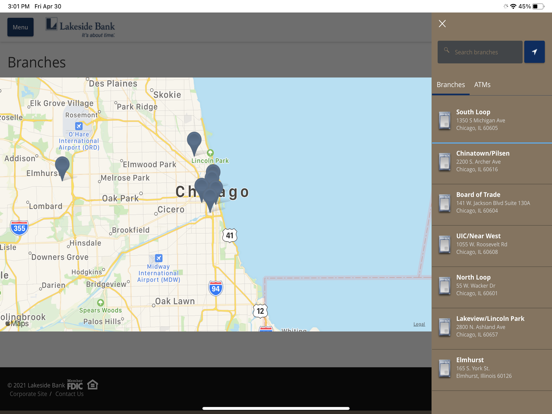Tap the map pin near Elmhurst
This screenshot has width=552, height=414.
62,168
